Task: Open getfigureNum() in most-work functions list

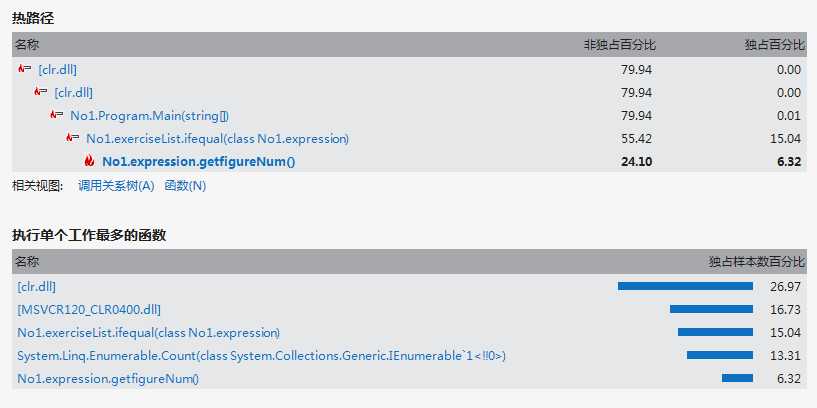Action: (x=108, y=379)
